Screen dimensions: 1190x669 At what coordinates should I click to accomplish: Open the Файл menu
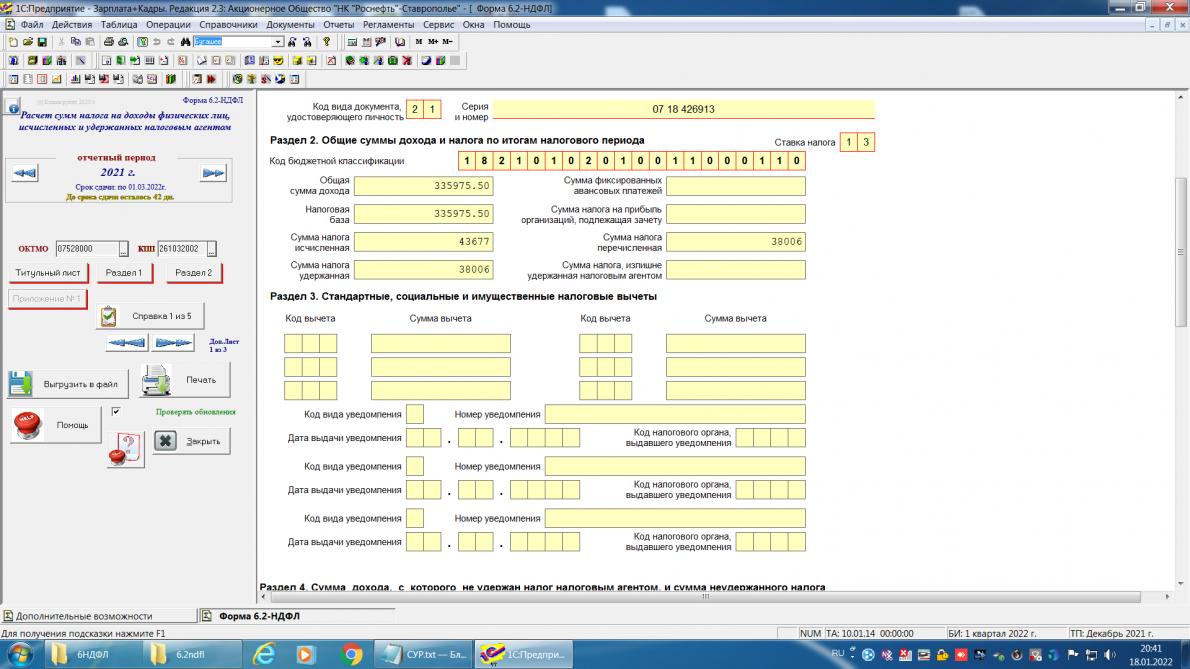(33, 24)
